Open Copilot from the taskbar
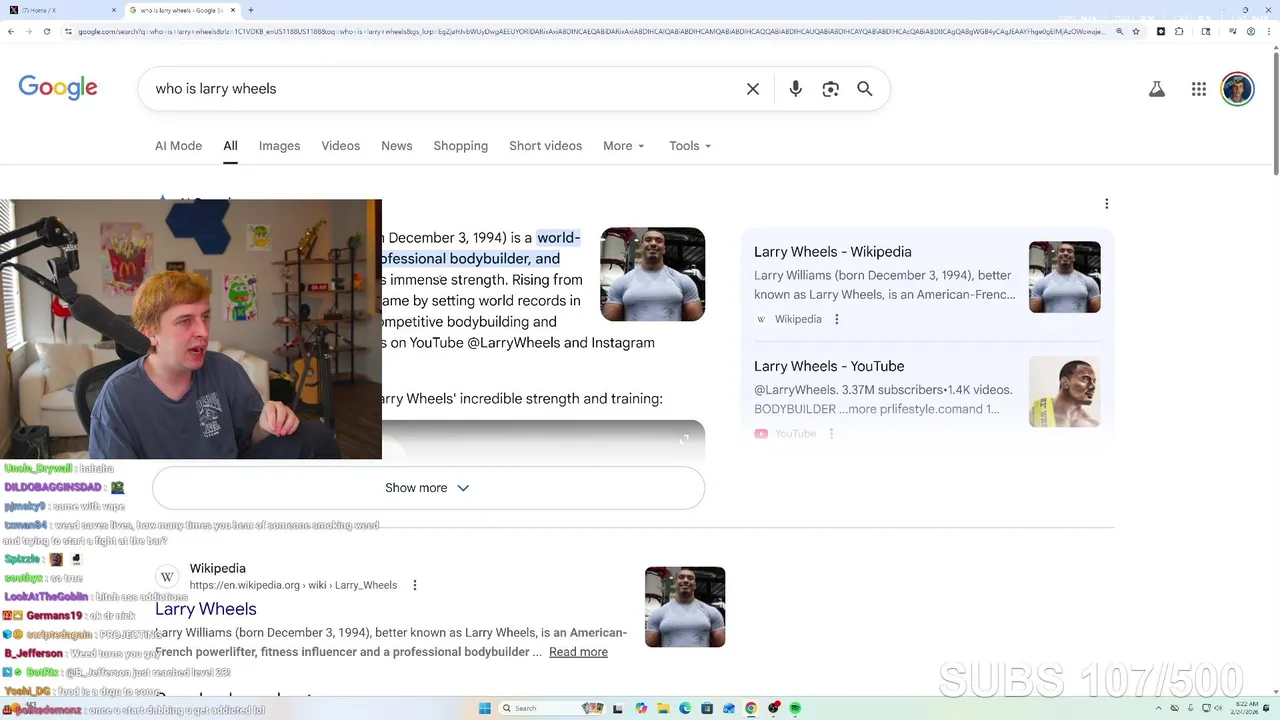The height and width of the screenshot is (720, 1280). tap(641, 708)
